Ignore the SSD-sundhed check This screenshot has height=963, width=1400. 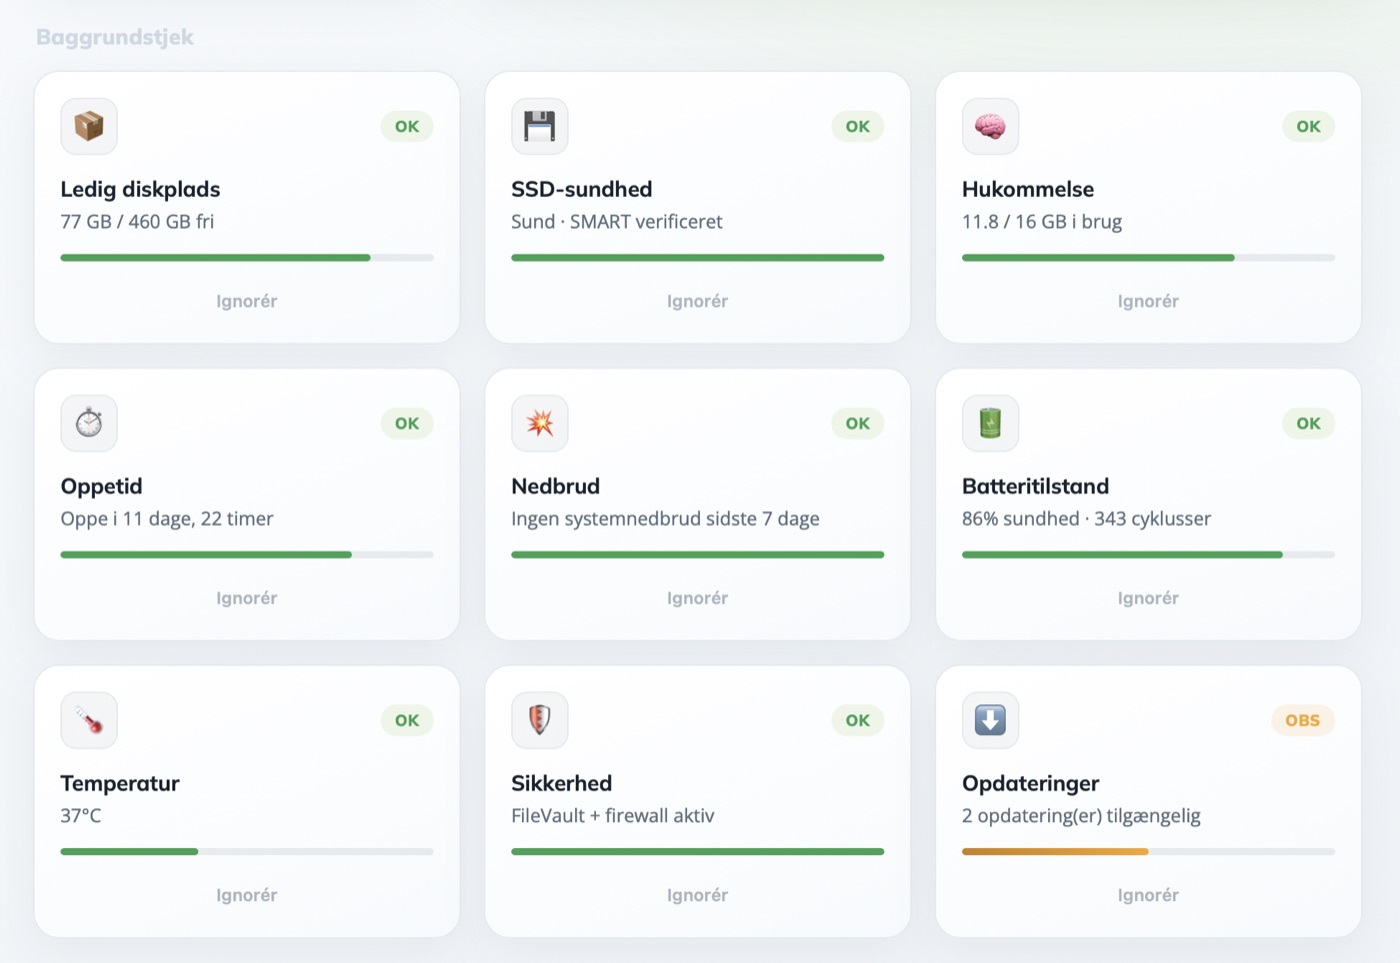click(698, 301)
